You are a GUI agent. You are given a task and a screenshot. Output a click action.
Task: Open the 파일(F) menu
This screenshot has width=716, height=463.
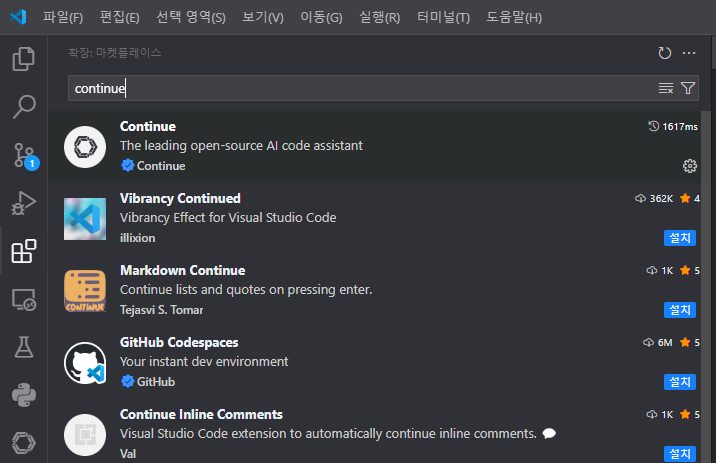pyautogui.click(x=63, y=17)
